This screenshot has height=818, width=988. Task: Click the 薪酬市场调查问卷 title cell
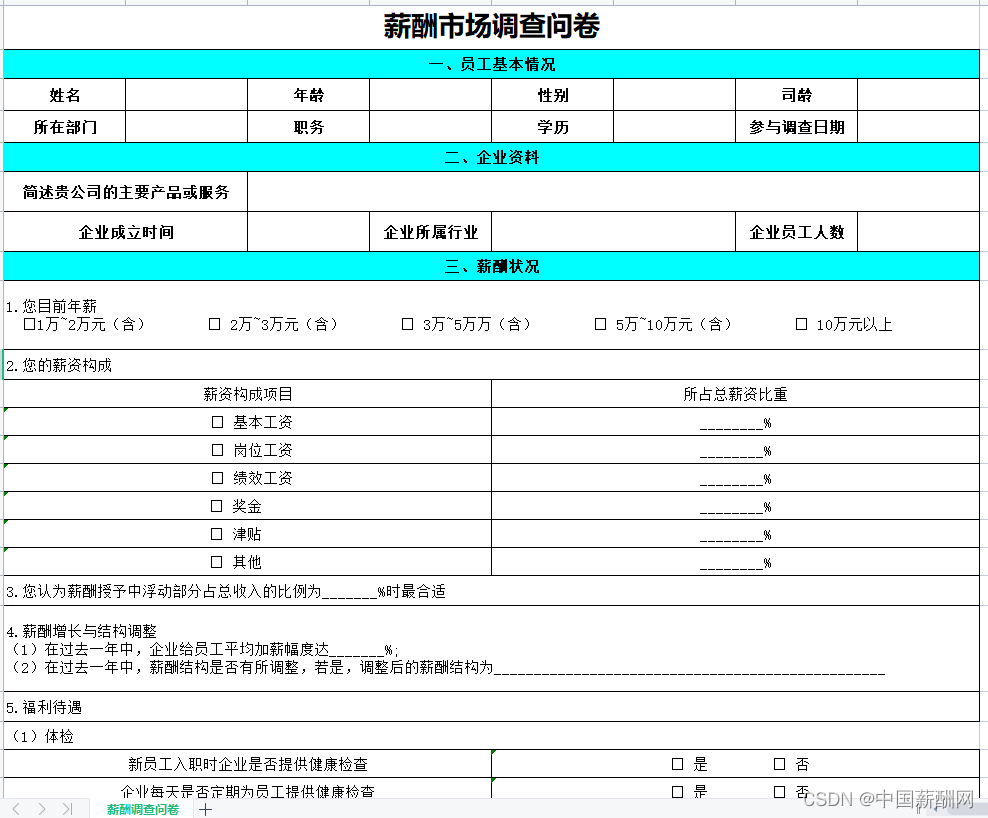491,26
